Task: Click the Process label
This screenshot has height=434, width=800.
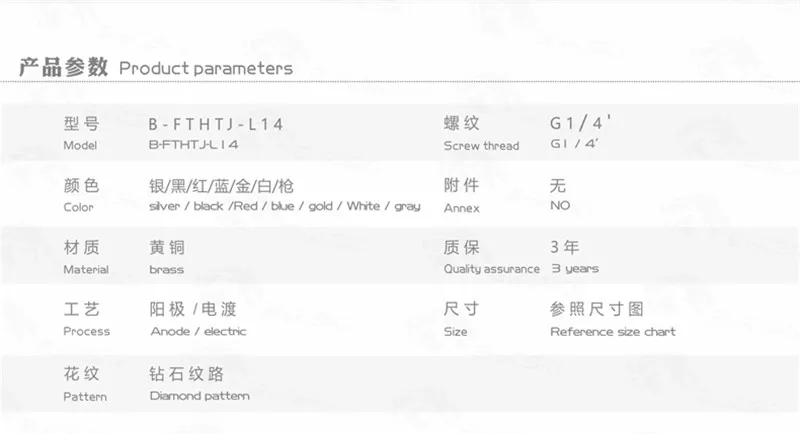Action: 86,331
